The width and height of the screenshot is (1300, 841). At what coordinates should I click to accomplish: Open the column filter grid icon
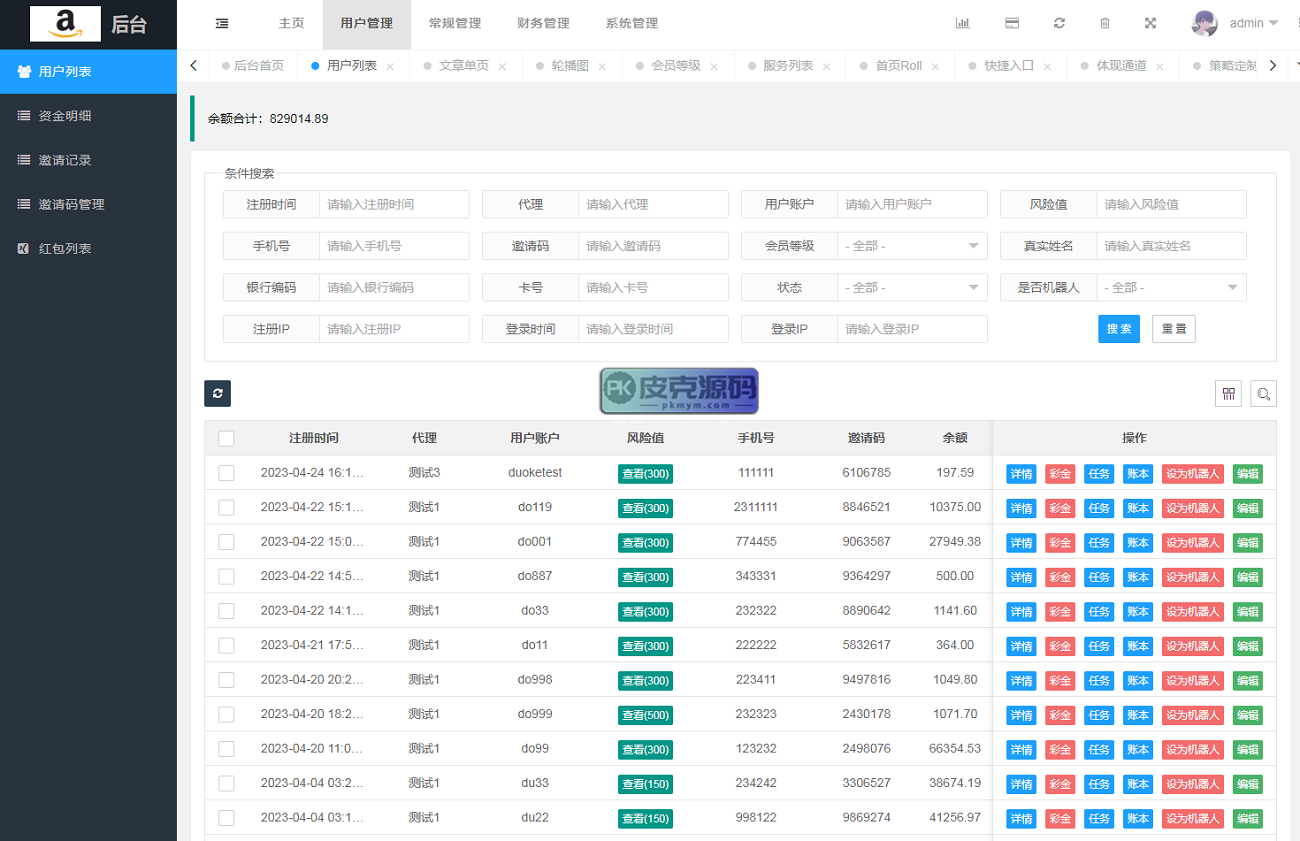[1228, 393]
